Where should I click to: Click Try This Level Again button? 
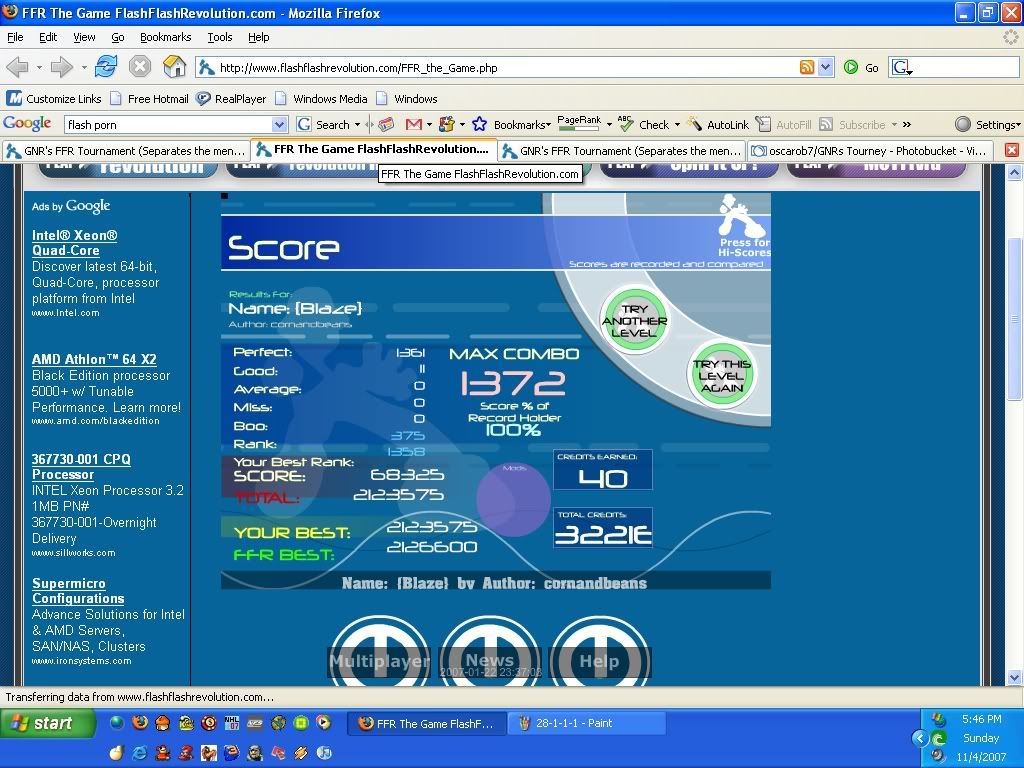click(721, 375)
